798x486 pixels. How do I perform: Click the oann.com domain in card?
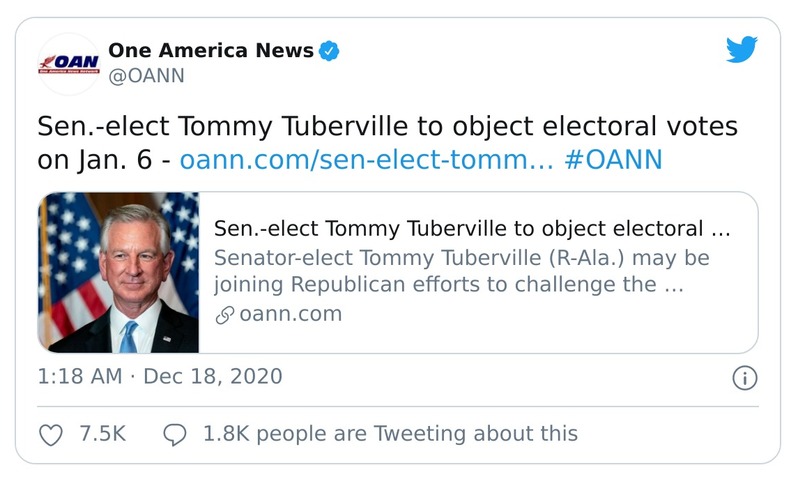pyautogui.click(x=290, y=314)
